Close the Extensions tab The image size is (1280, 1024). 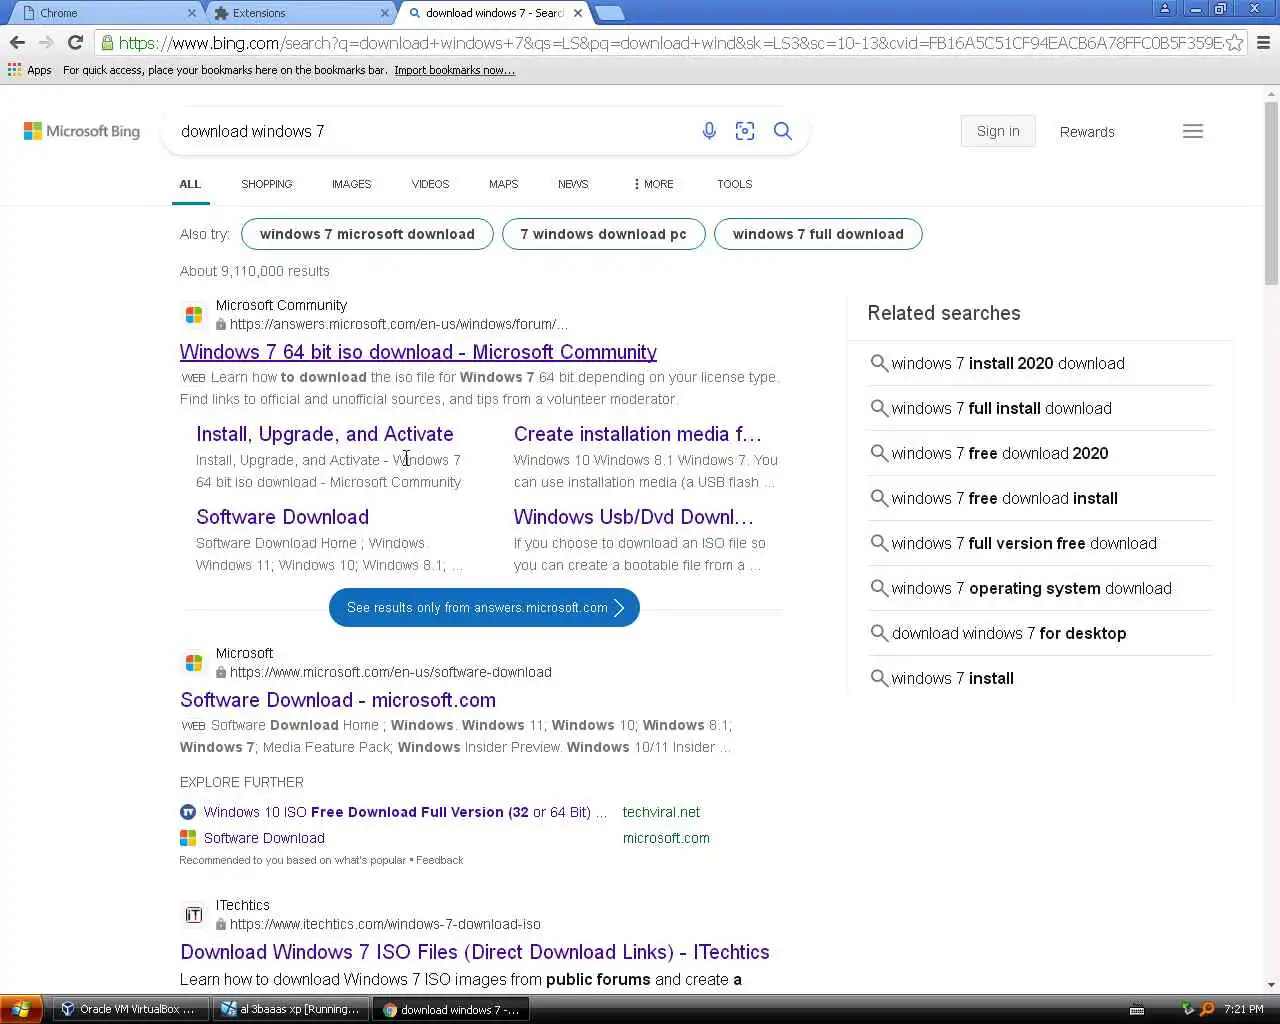[x=385, y=13]
